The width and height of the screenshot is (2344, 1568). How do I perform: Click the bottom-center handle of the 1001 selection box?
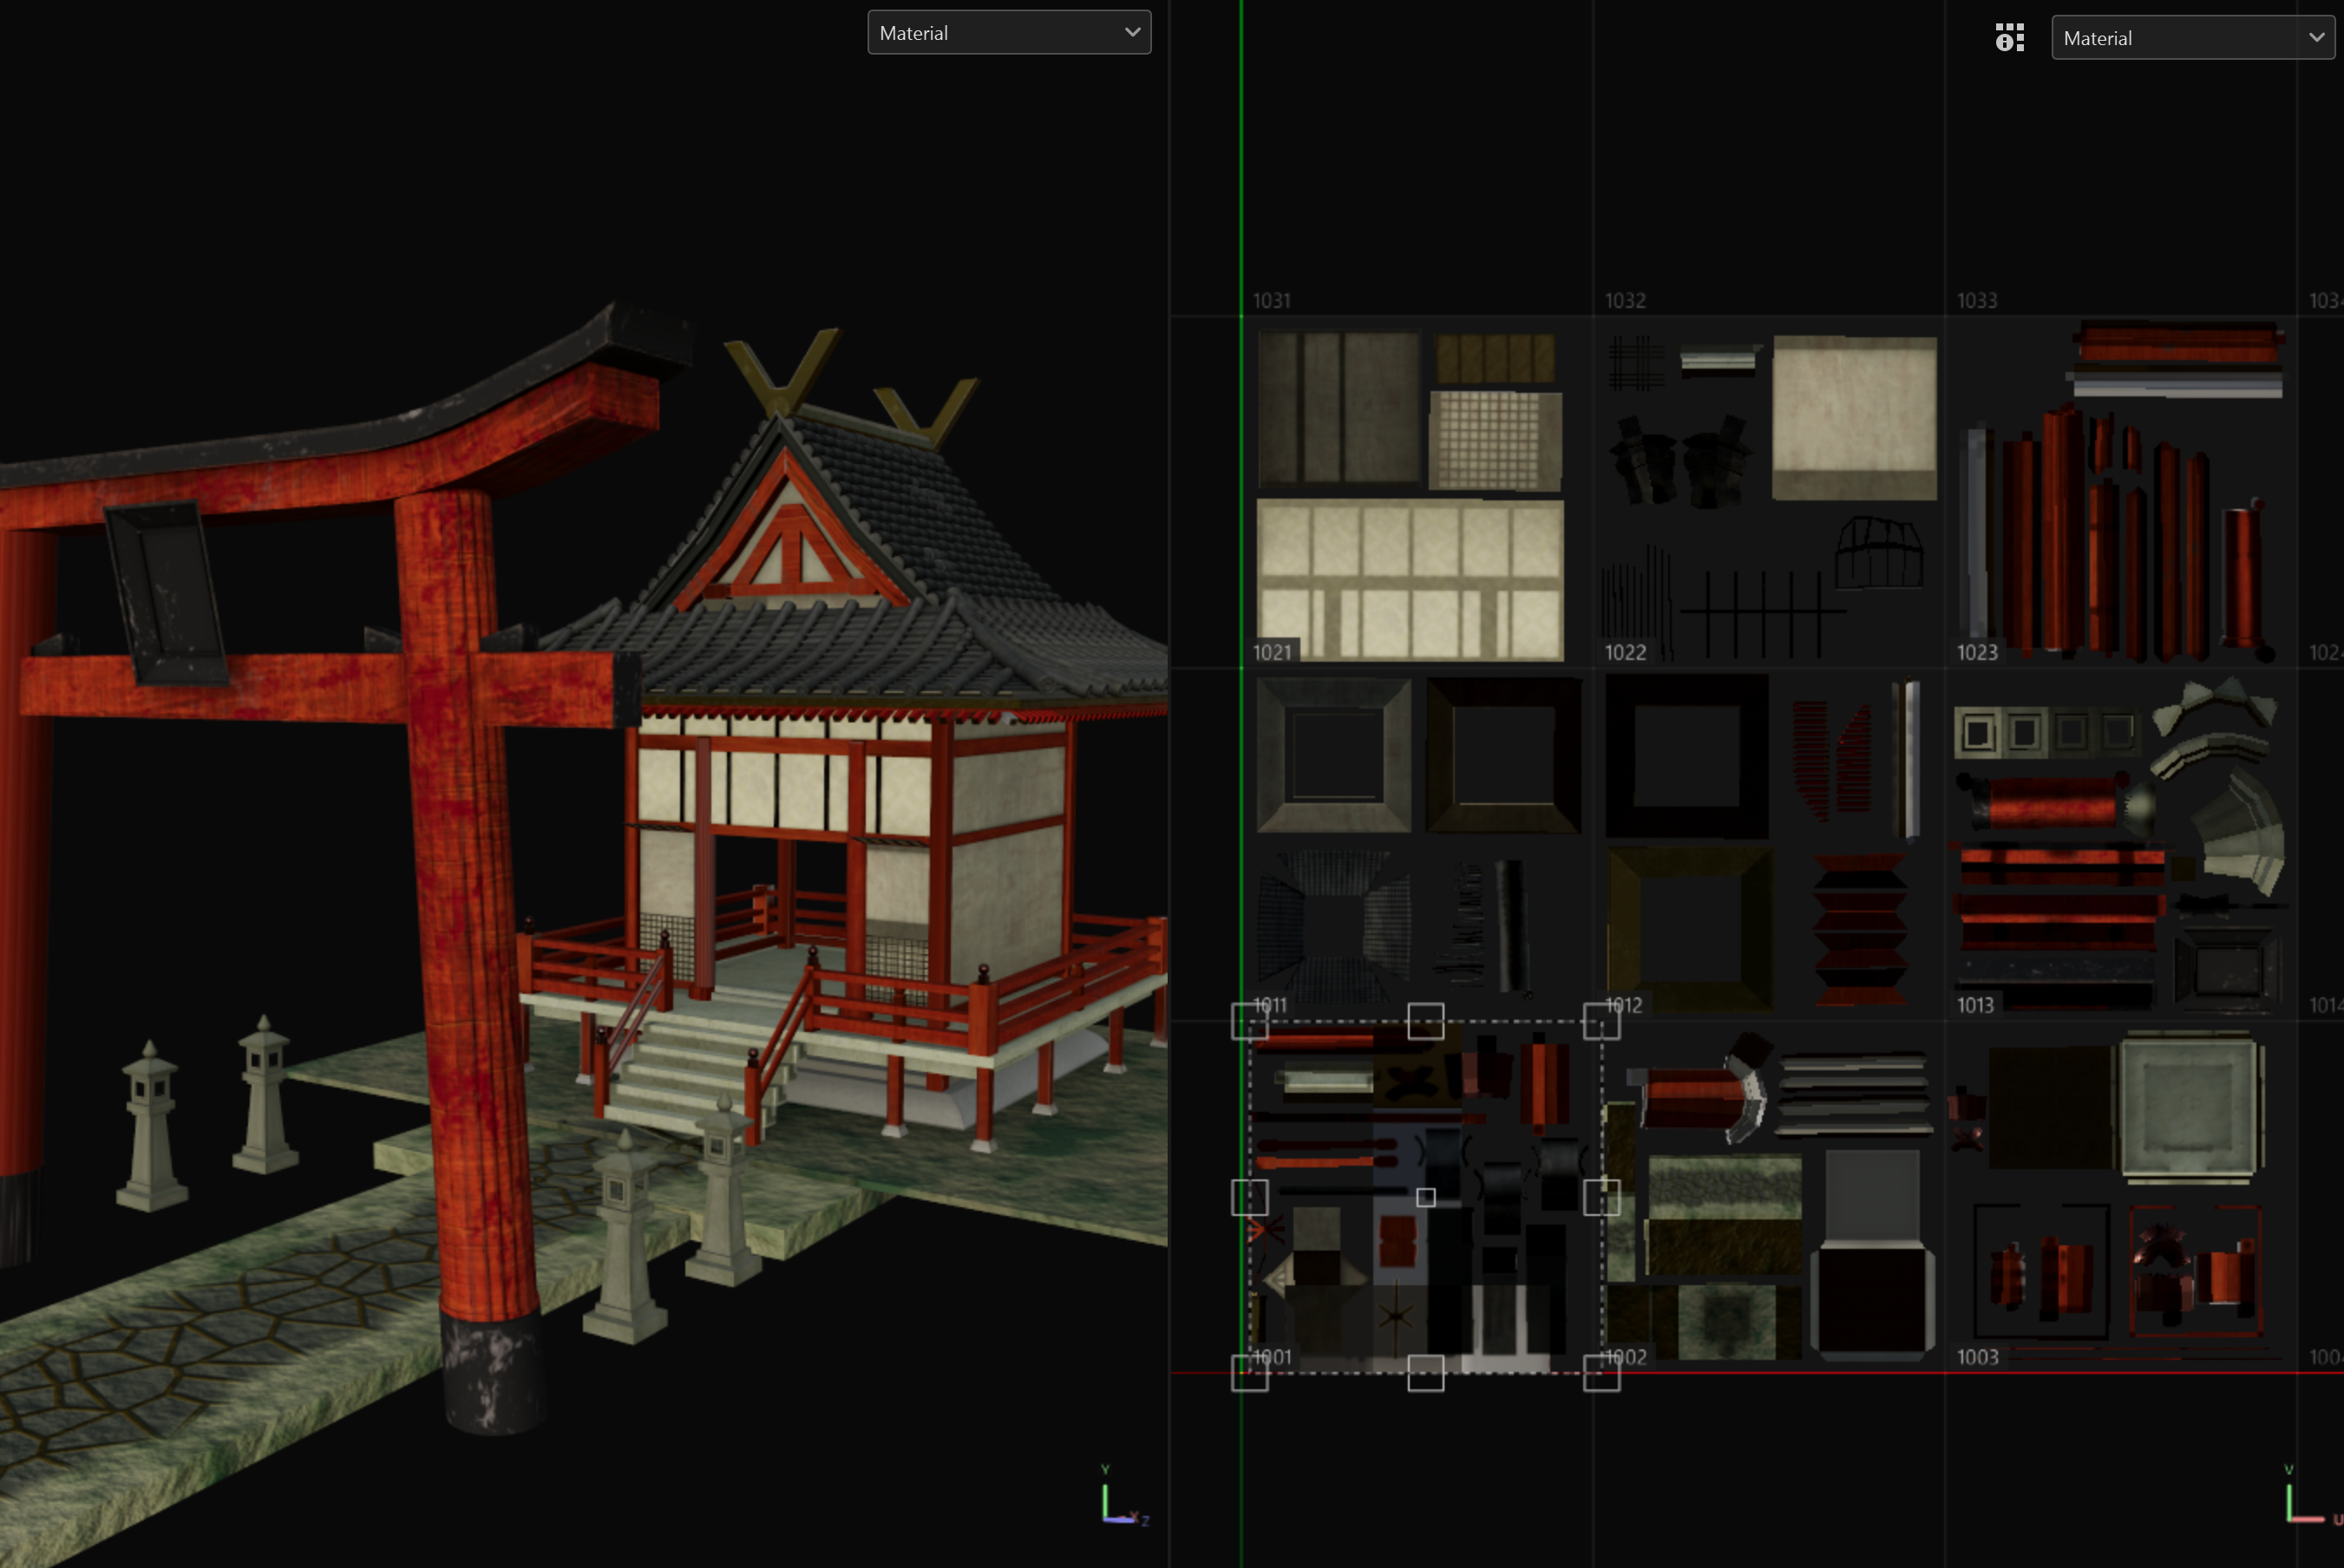coord(1426,1373)
